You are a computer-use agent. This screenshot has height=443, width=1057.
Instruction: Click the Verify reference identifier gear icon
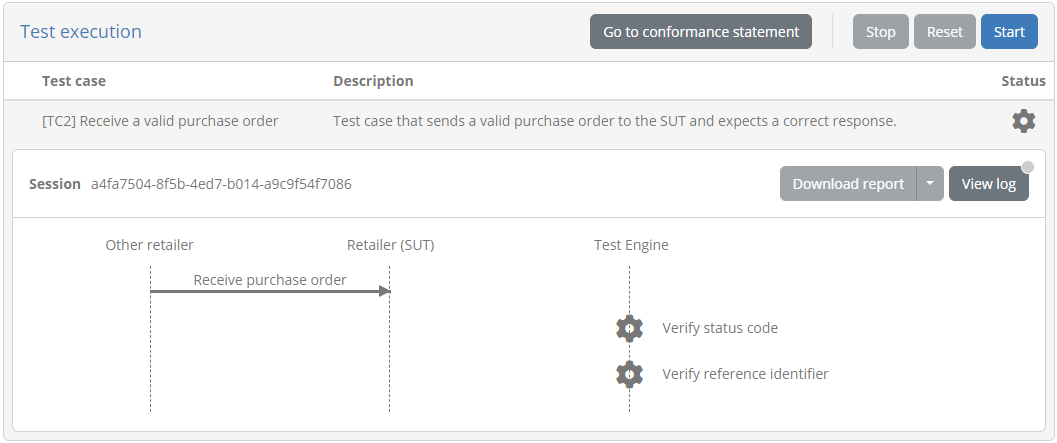(630, 374)
